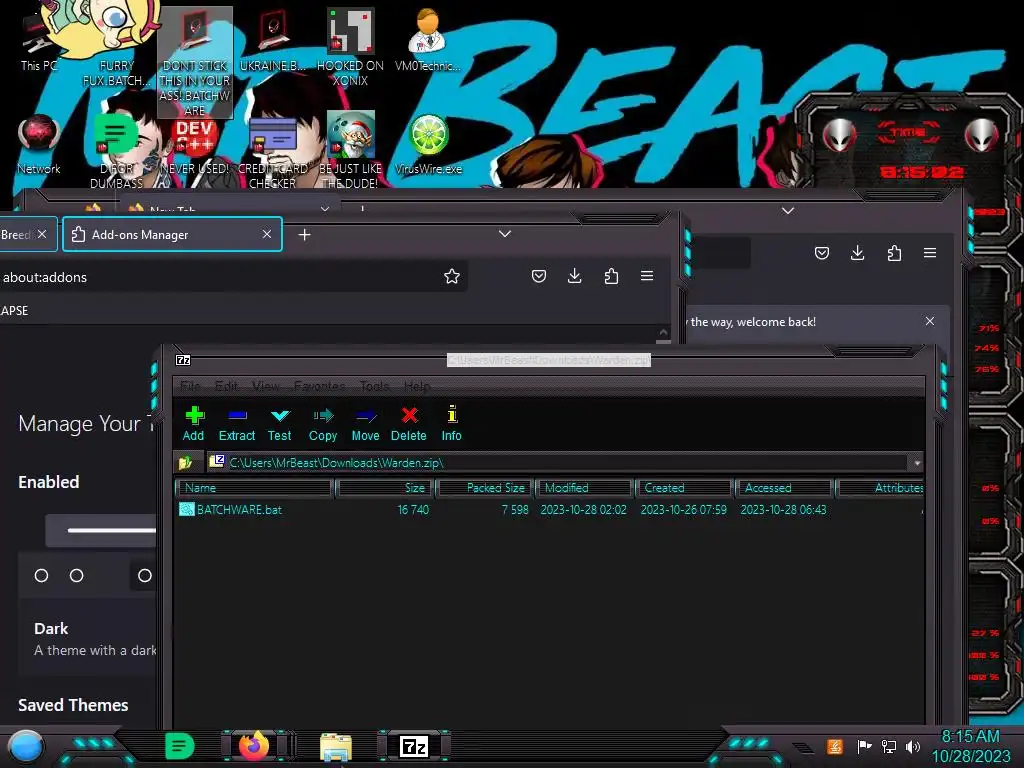Click the Action Center flag tray icon
1024x768 pixels.
[x=864, y=746]
